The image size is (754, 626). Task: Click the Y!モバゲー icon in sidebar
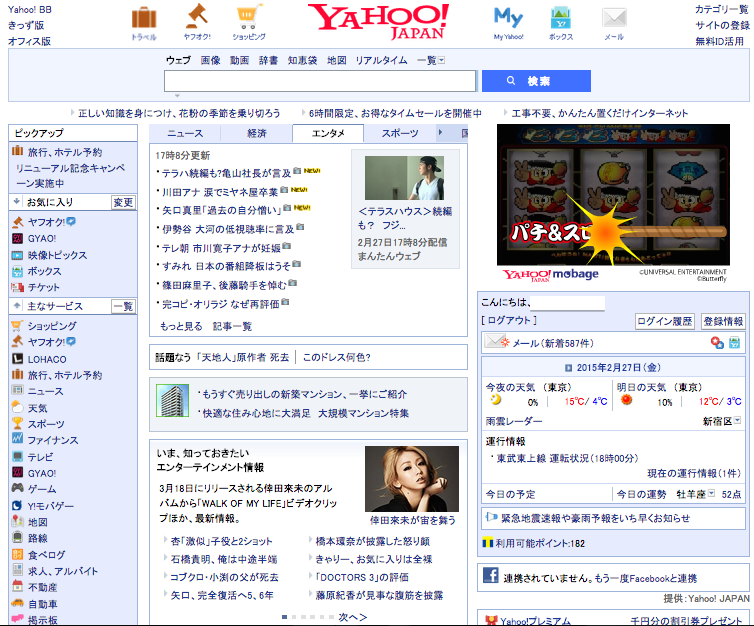pyautogui.click(x=17, y=505)
